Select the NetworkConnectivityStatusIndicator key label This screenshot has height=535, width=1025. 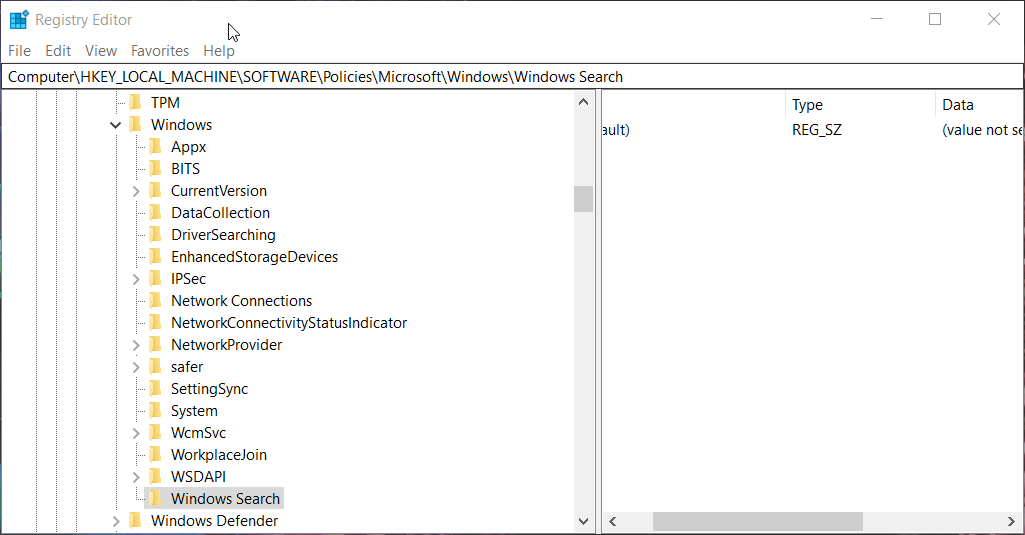289,322
